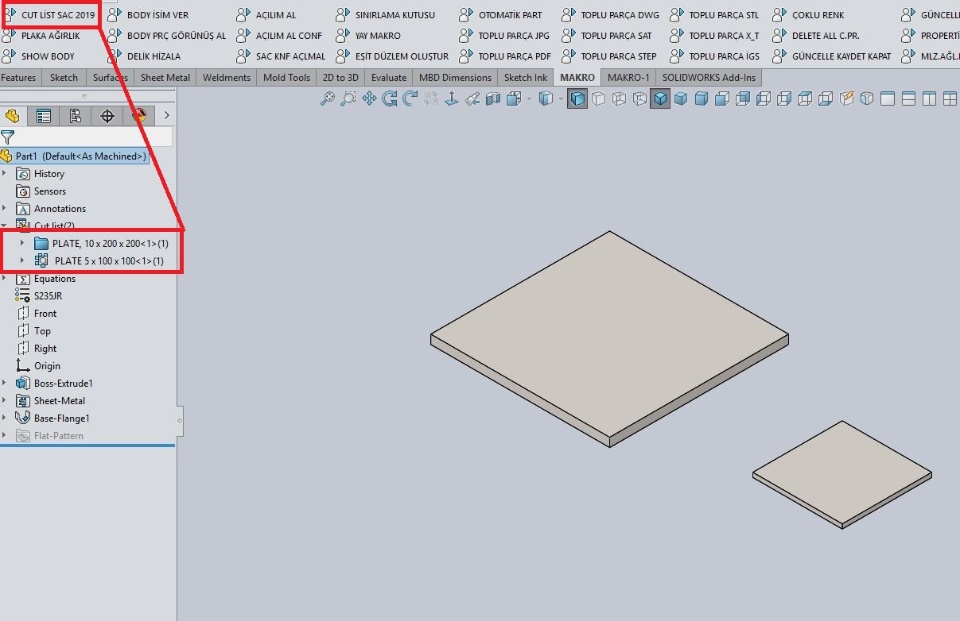The width and height of the screenshot is (960, 621).
Task: Run the SHOW BODY macro
Action: pyautogui.click(x=39, y=56)
